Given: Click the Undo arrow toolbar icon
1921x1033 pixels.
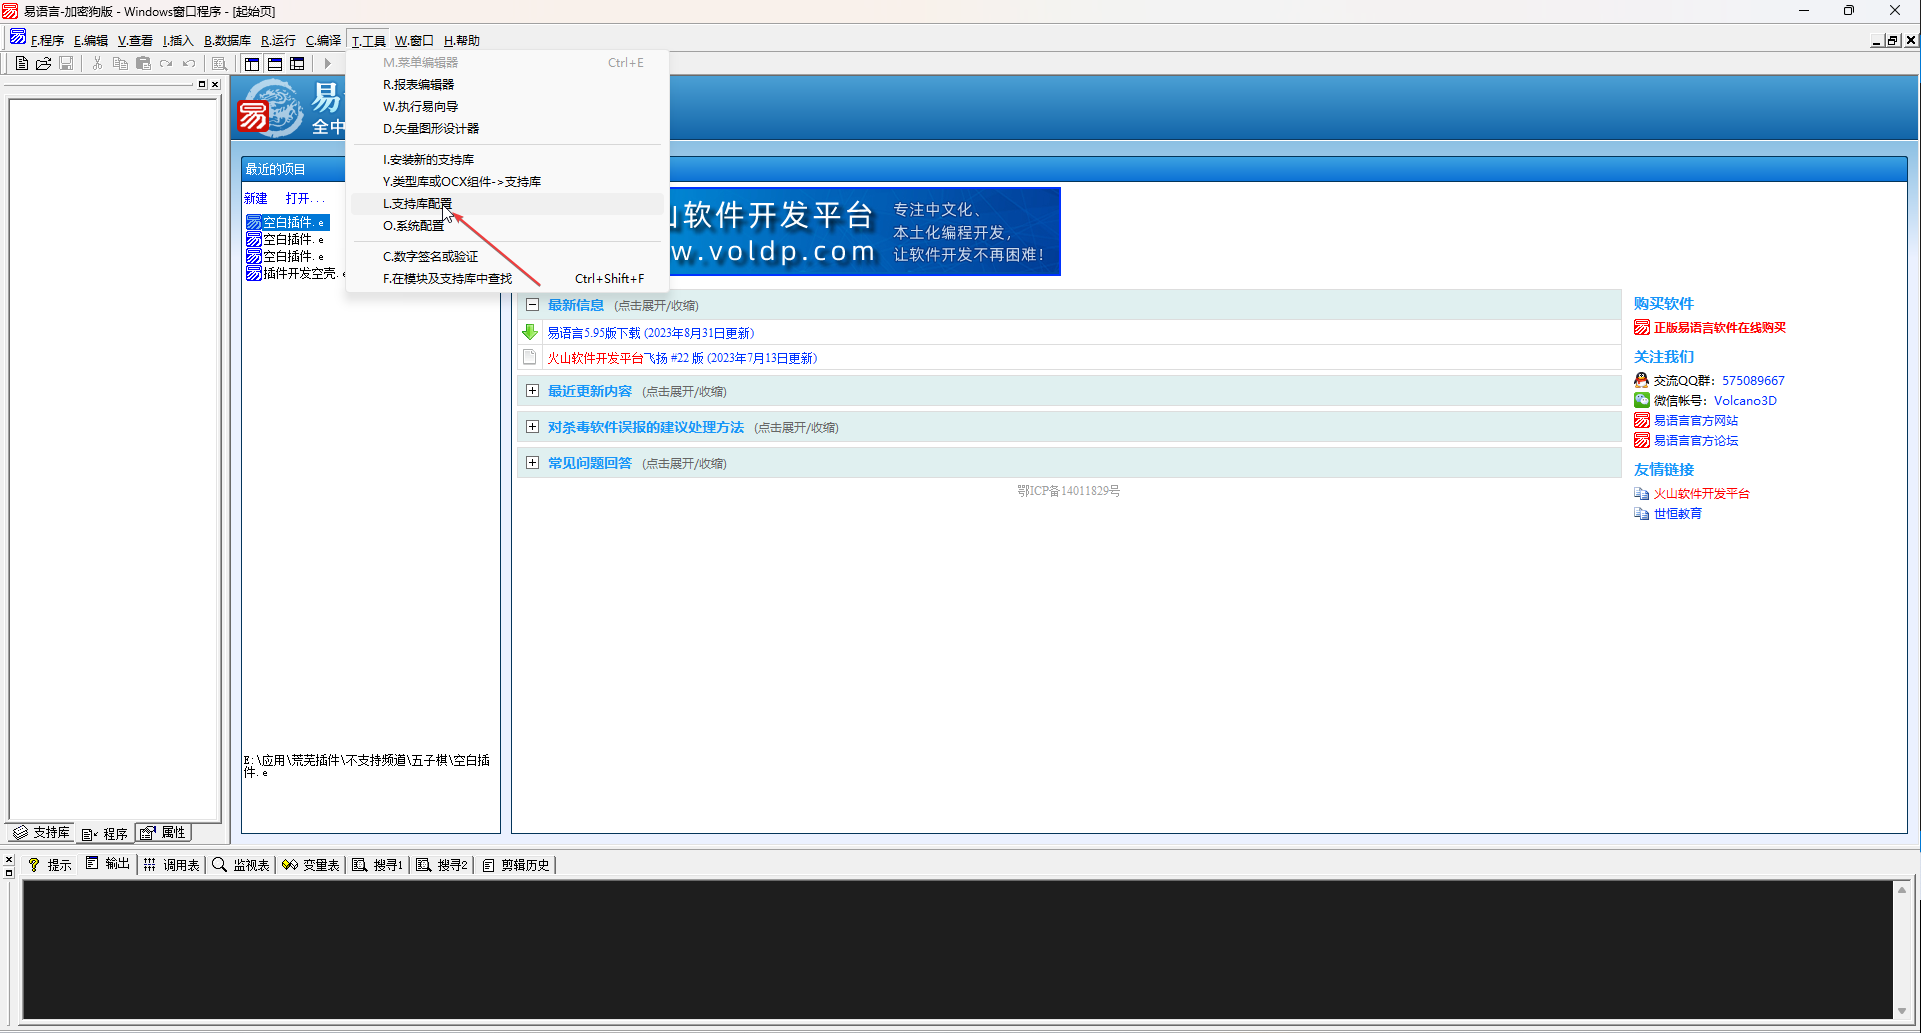Looking at the screenshot, I should click(x=189, y=63).
